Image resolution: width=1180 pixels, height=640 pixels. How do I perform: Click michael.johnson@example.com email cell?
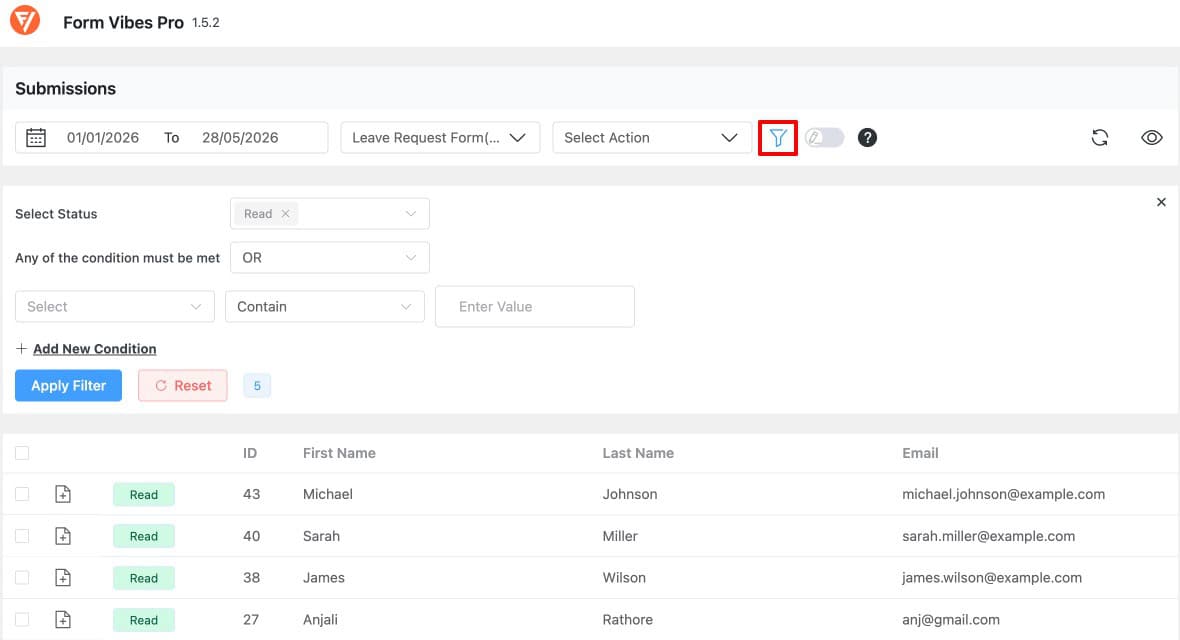[1003, 494]
